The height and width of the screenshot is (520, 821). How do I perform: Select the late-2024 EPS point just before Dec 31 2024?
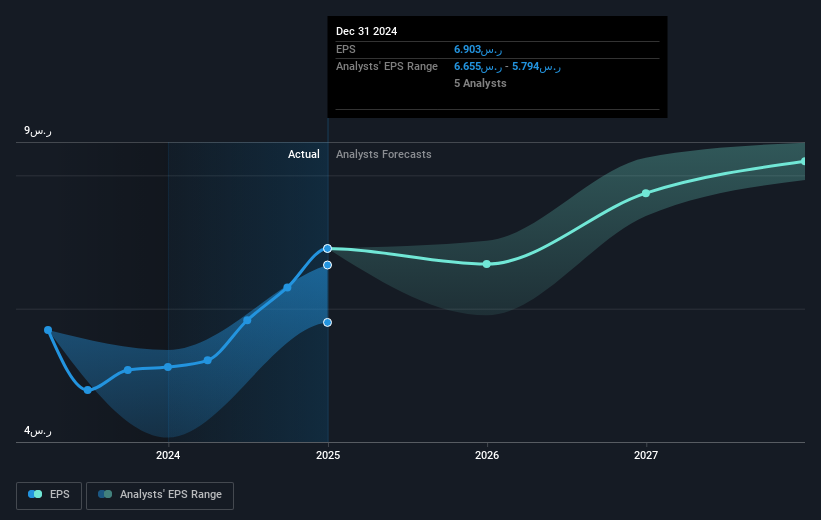coord(287,287)
